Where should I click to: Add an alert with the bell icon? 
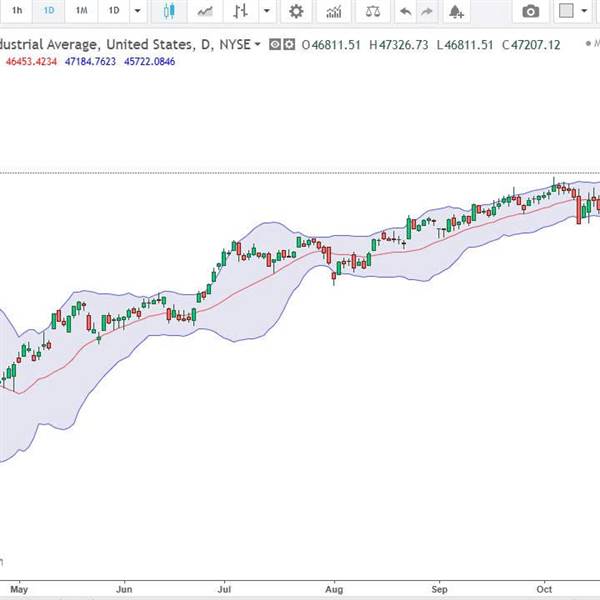click(x=456, y=11)
